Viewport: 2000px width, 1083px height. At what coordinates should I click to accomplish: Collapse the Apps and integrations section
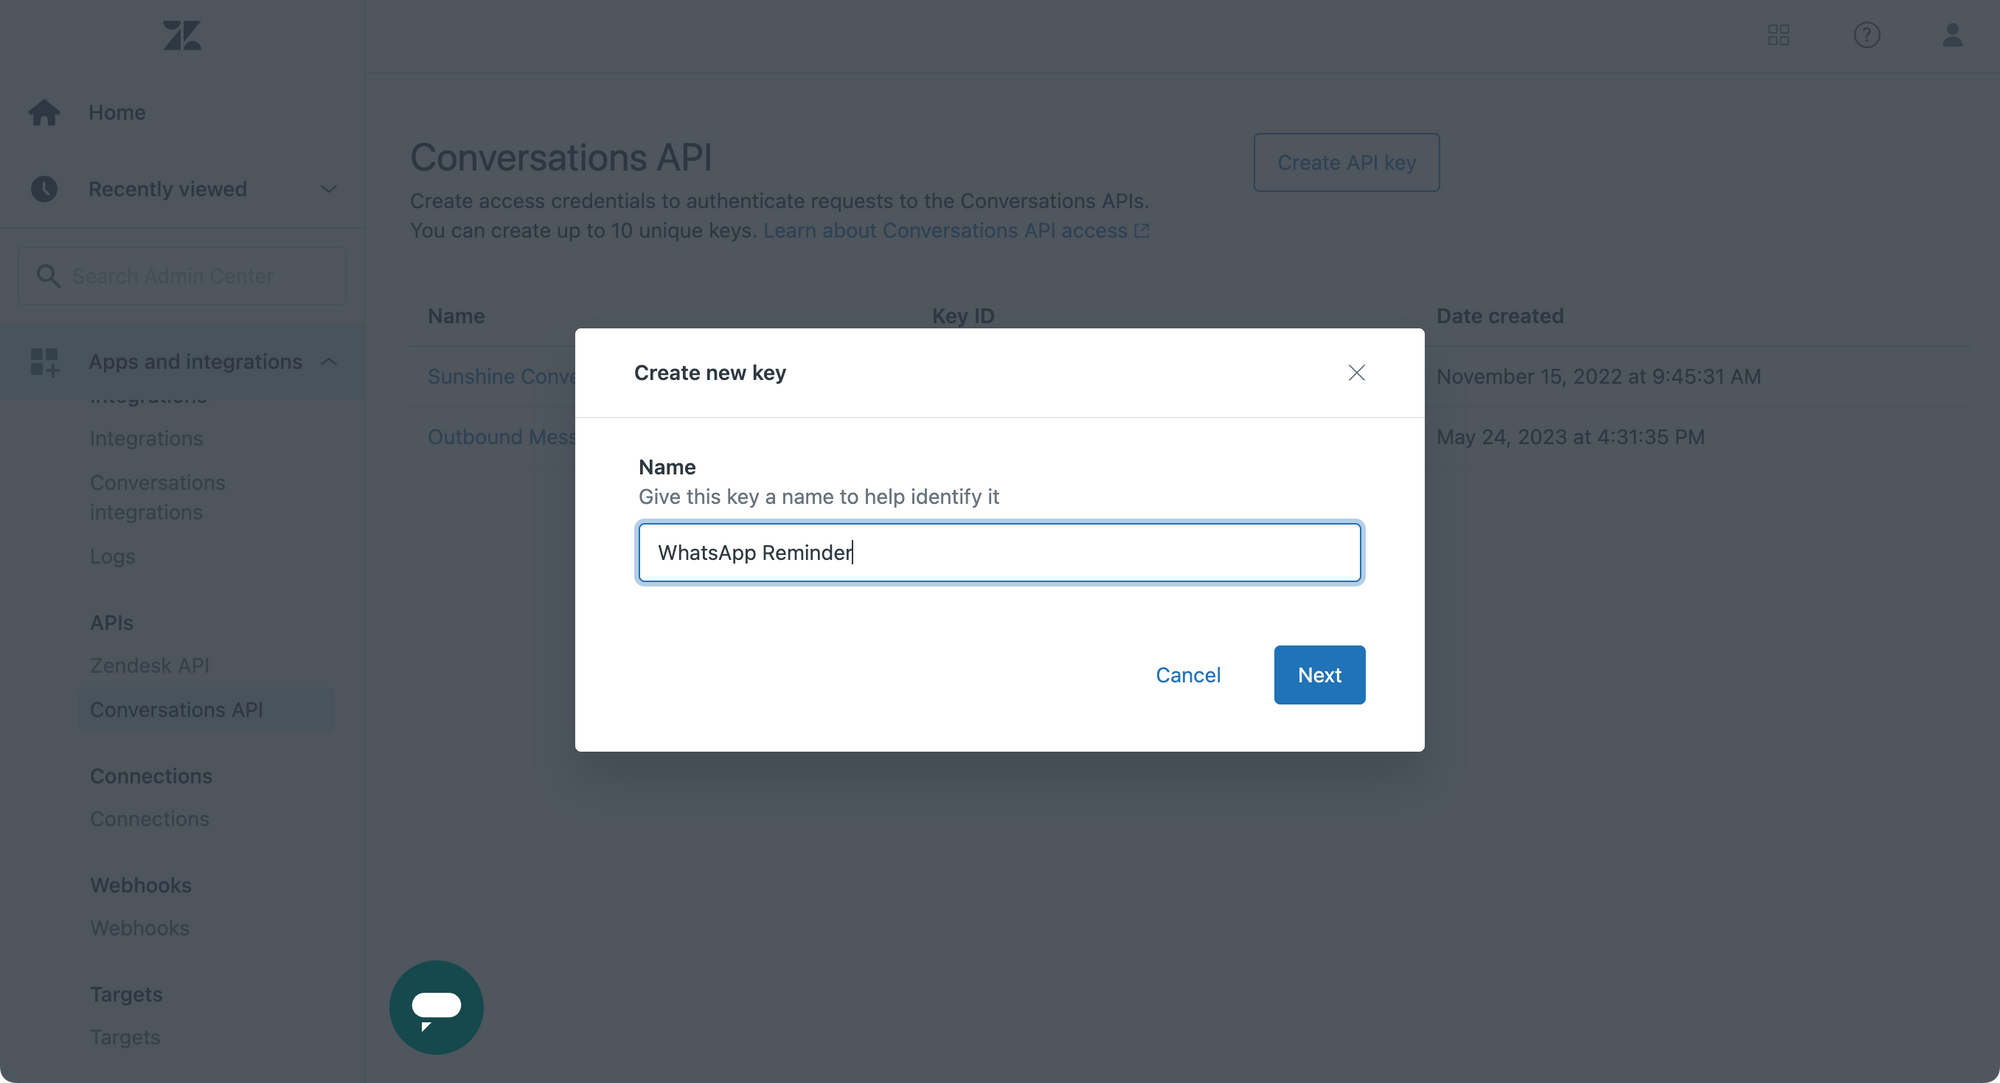[328, 361]
